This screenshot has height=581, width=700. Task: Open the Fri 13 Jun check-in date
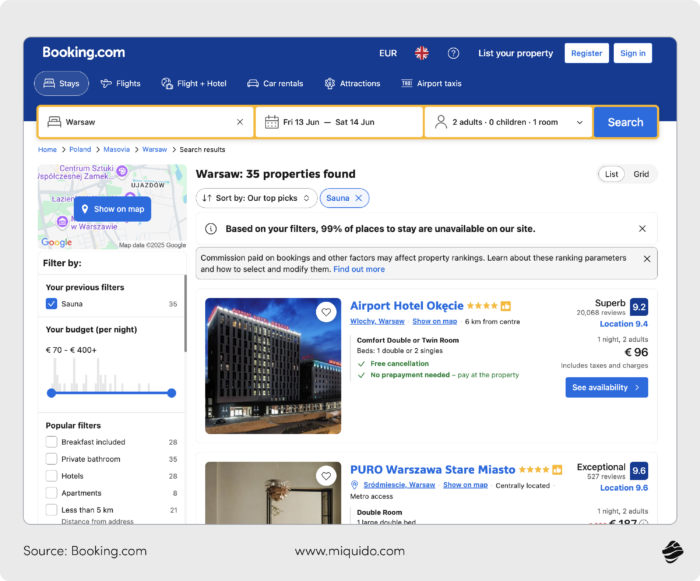point(301,122)
